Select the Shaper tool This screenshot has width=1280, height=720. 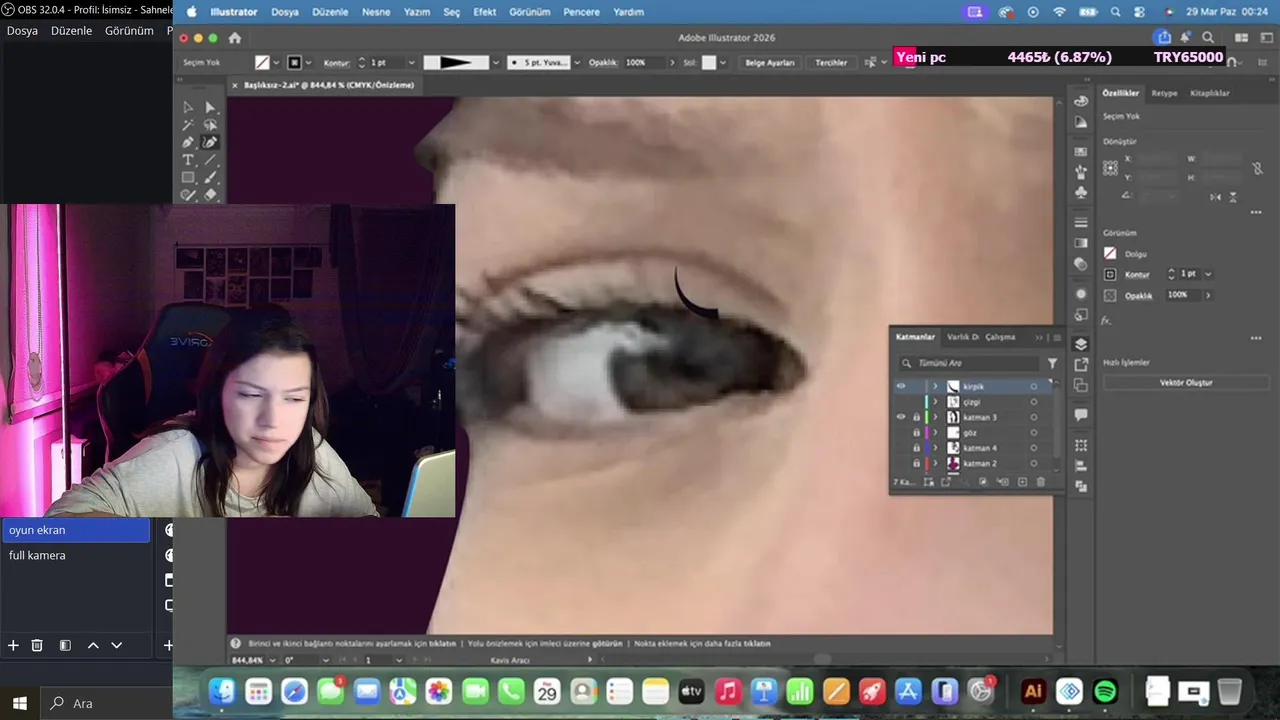coord(188,195)
